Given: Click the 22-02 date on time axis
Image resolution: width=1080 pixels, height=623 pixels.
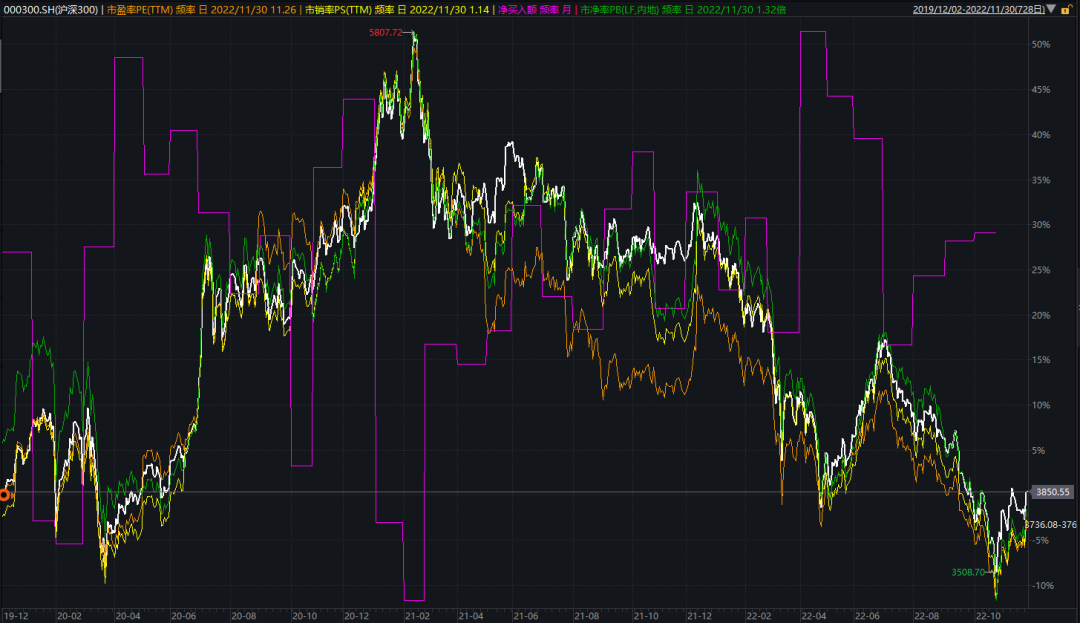Looking at the screenshot, I should tap(758, 616).
